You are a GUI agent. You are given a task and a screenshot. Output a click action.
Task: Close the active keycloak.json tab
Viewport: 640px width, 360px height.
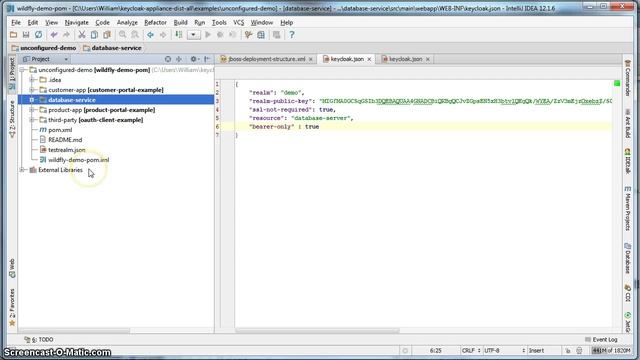point(369,59)
